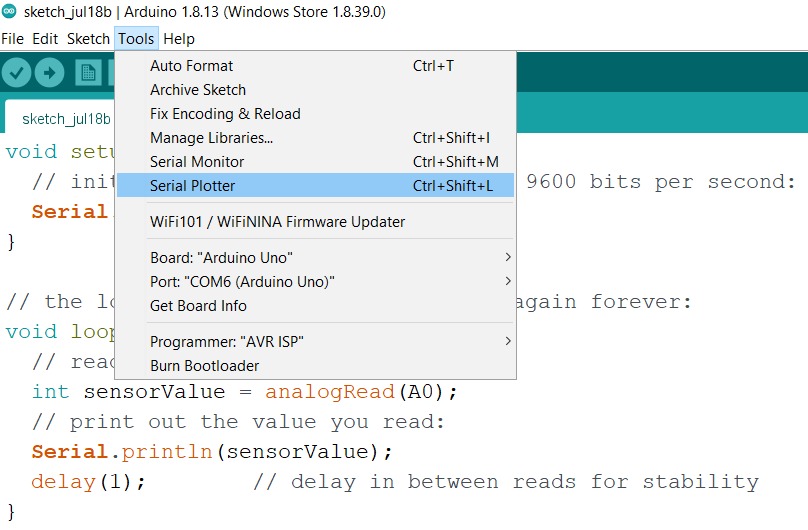Click the Arduino logo in title bar

tap(9, 11)
